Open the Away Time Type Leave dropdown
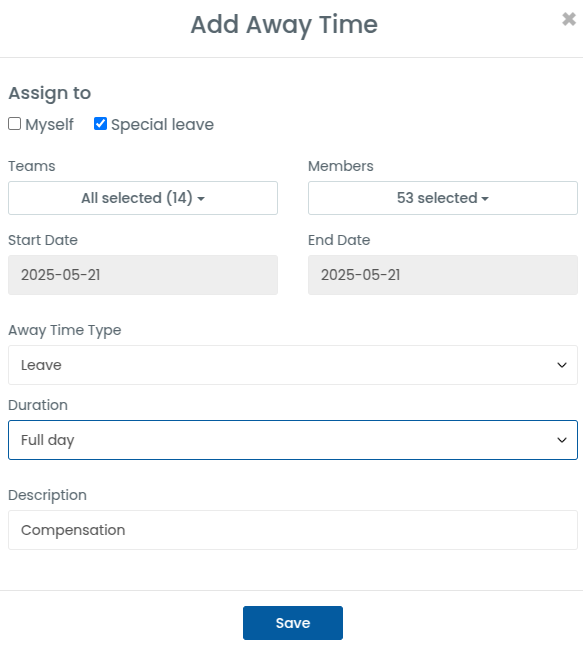 tap(293, 365)
